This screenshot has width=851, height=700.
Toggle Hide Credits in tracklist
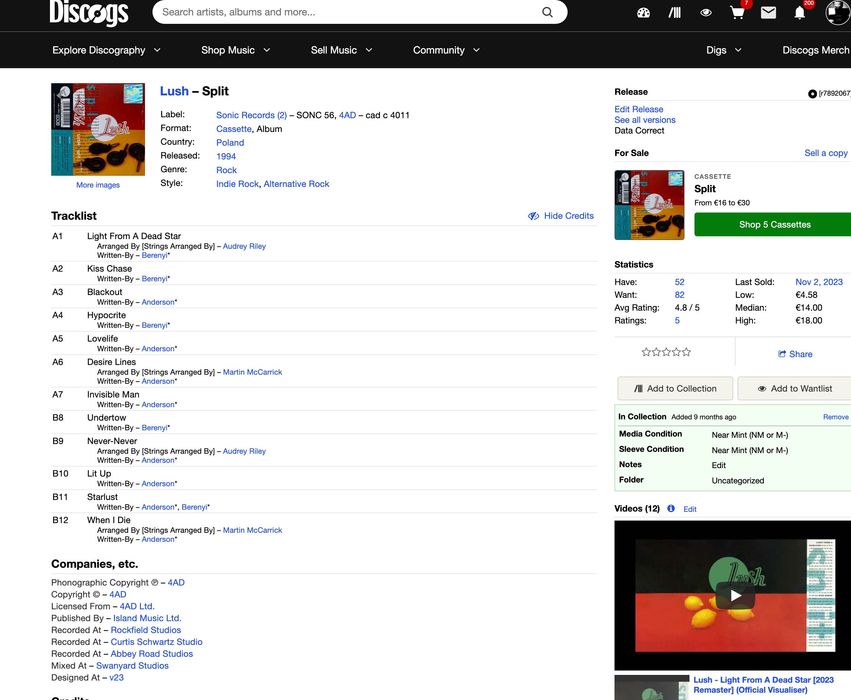[x=561, y=215]
